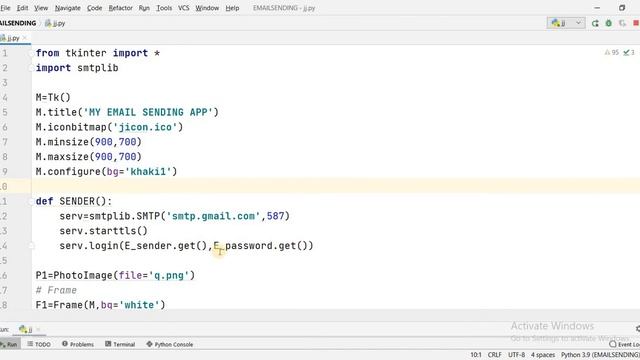Click the red Stop button icon
Viewport: 640px width, 360px height.
[636, 23]
